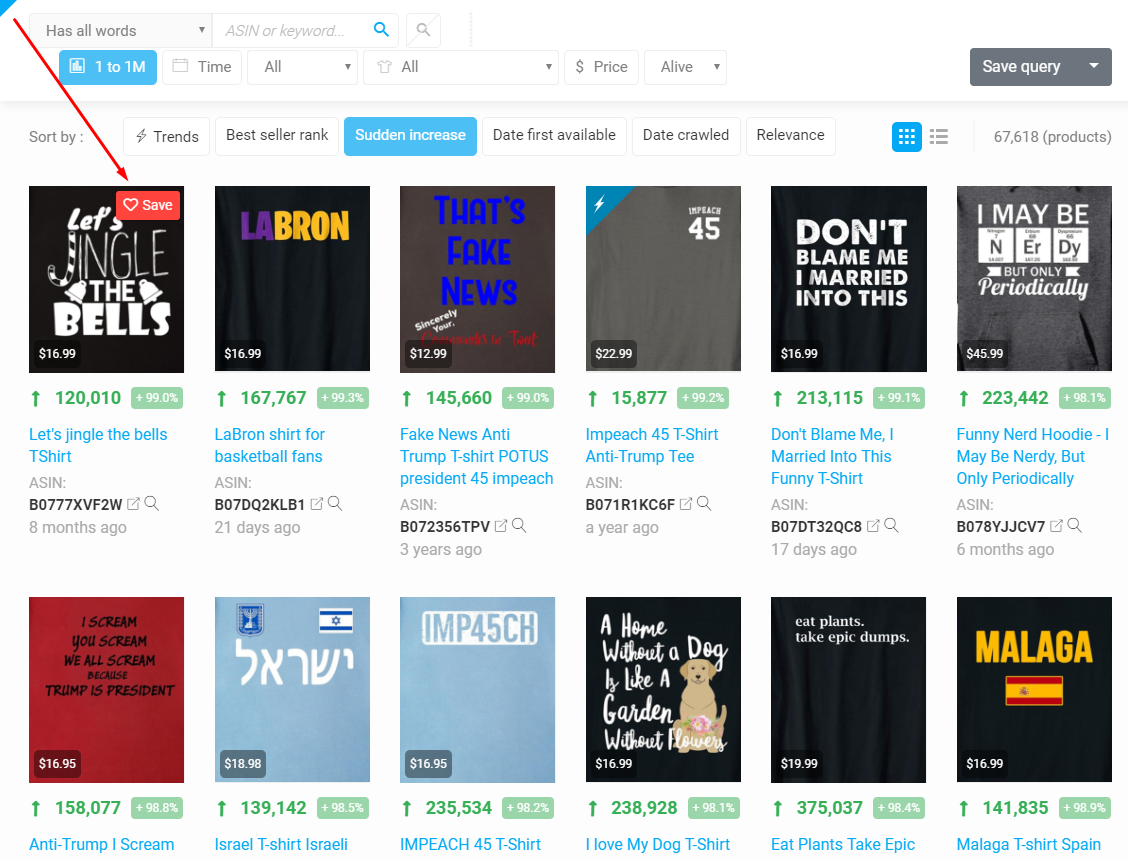
Task: Switch to grid view layout
Action: click(906, 136)
